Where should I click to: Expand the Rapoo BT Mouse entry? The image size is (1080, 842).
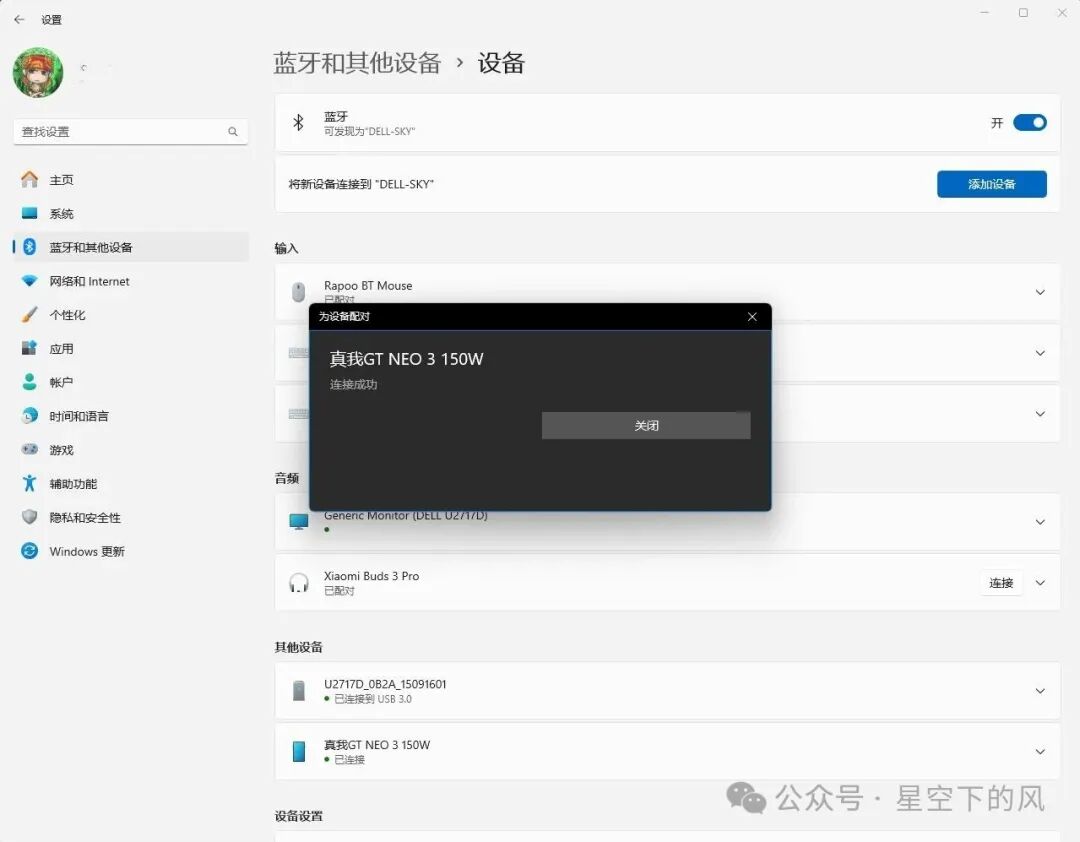[1040, 292]
